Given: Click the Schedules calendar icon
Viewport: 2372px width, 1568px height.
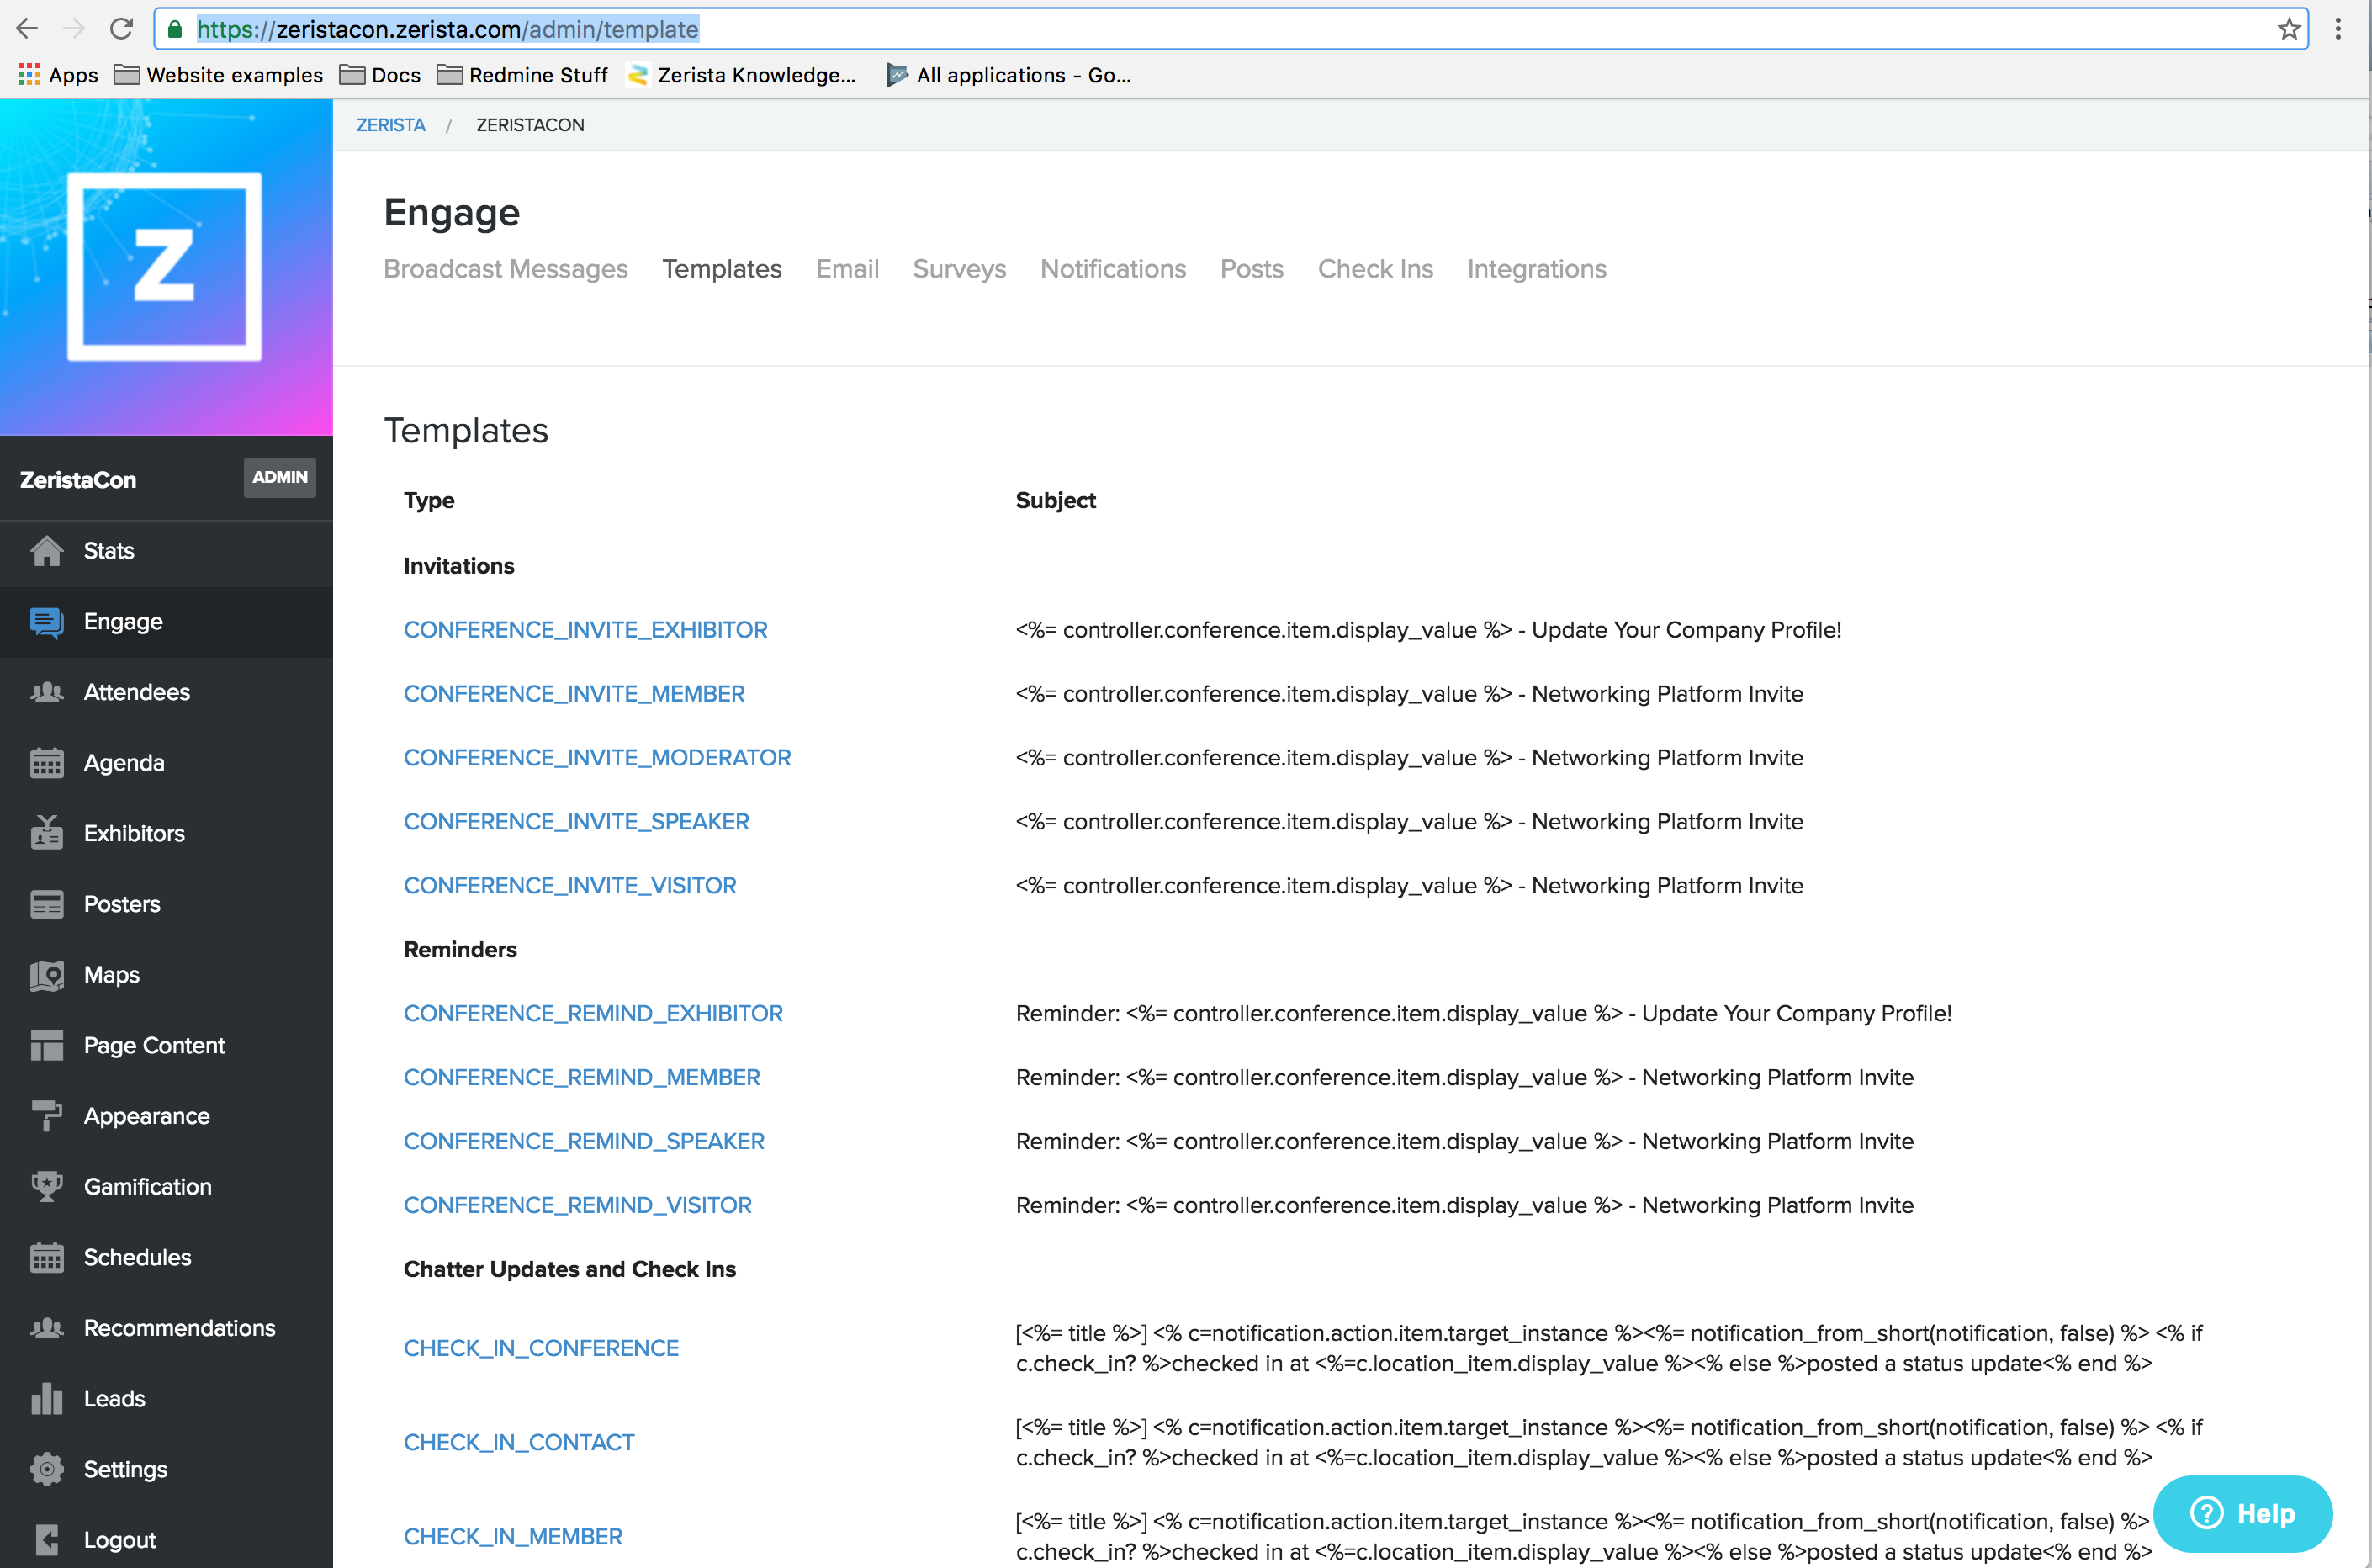Looking at the screenshot, I should pyautogui.click(x=47, y=1258).
